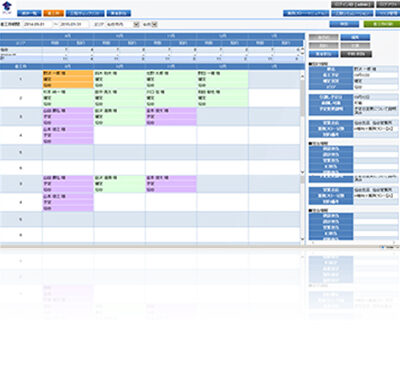Click the end date field after the tilde
This screenshot has width=400, height=372.
click(x=74, y=24)
